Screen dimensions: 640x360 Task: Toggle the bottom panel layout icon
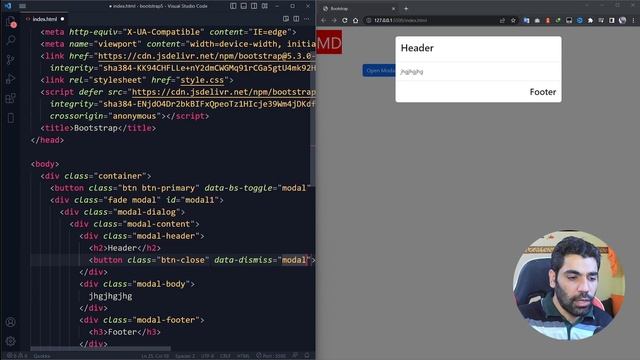pos(244,6)
